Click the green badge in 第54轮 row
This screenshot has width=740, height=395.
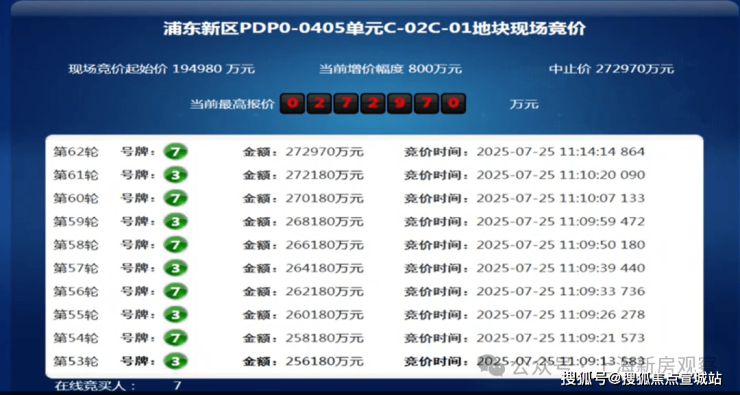(x=176, y=338)
